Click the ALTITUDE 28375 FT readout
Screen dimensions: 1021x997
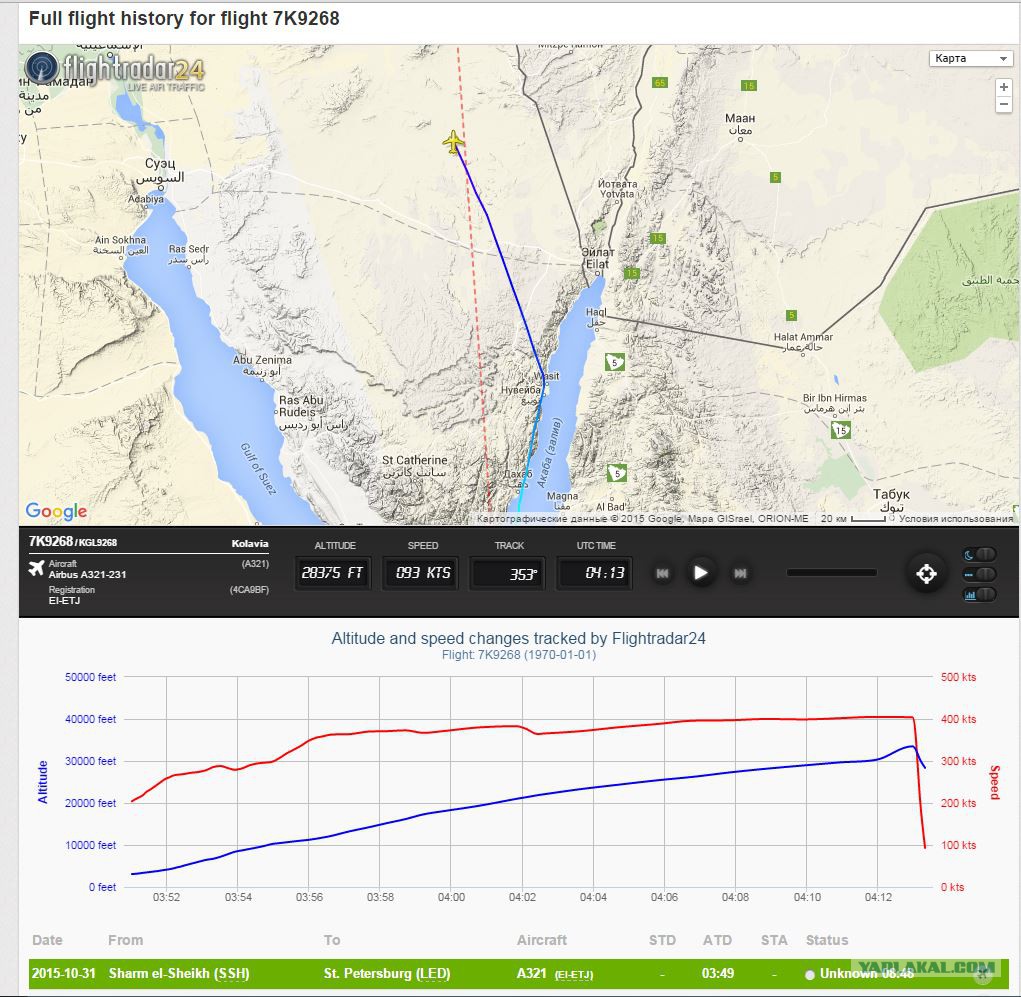[333, 573]
